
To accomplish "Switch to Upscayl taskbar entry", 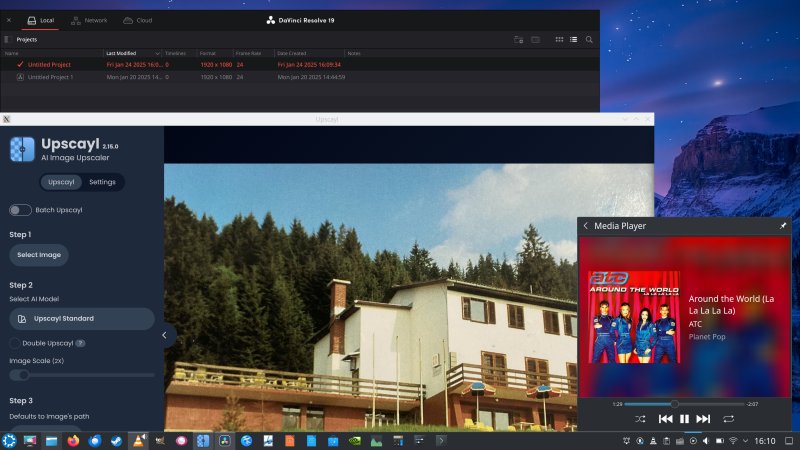I will 203,441.
